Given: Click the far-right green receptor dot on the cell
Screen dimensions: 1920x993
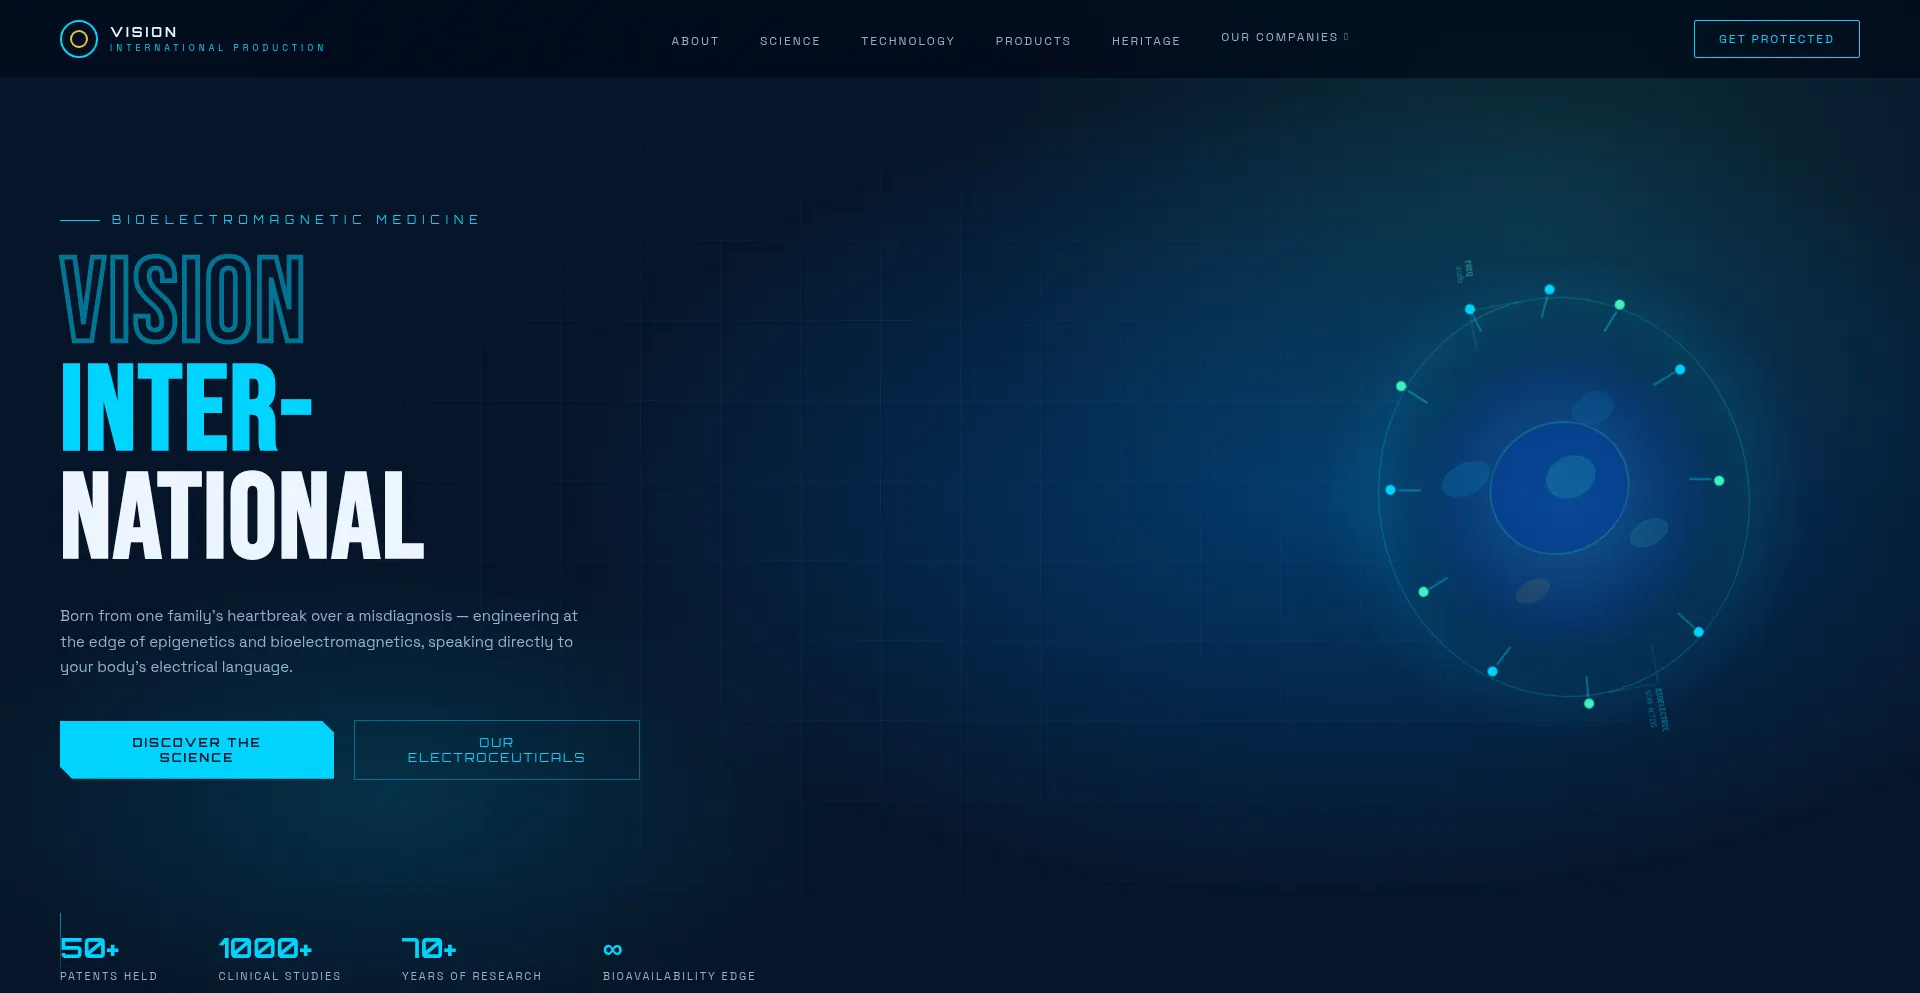Looking at the screenshot, I should 1719,481.
